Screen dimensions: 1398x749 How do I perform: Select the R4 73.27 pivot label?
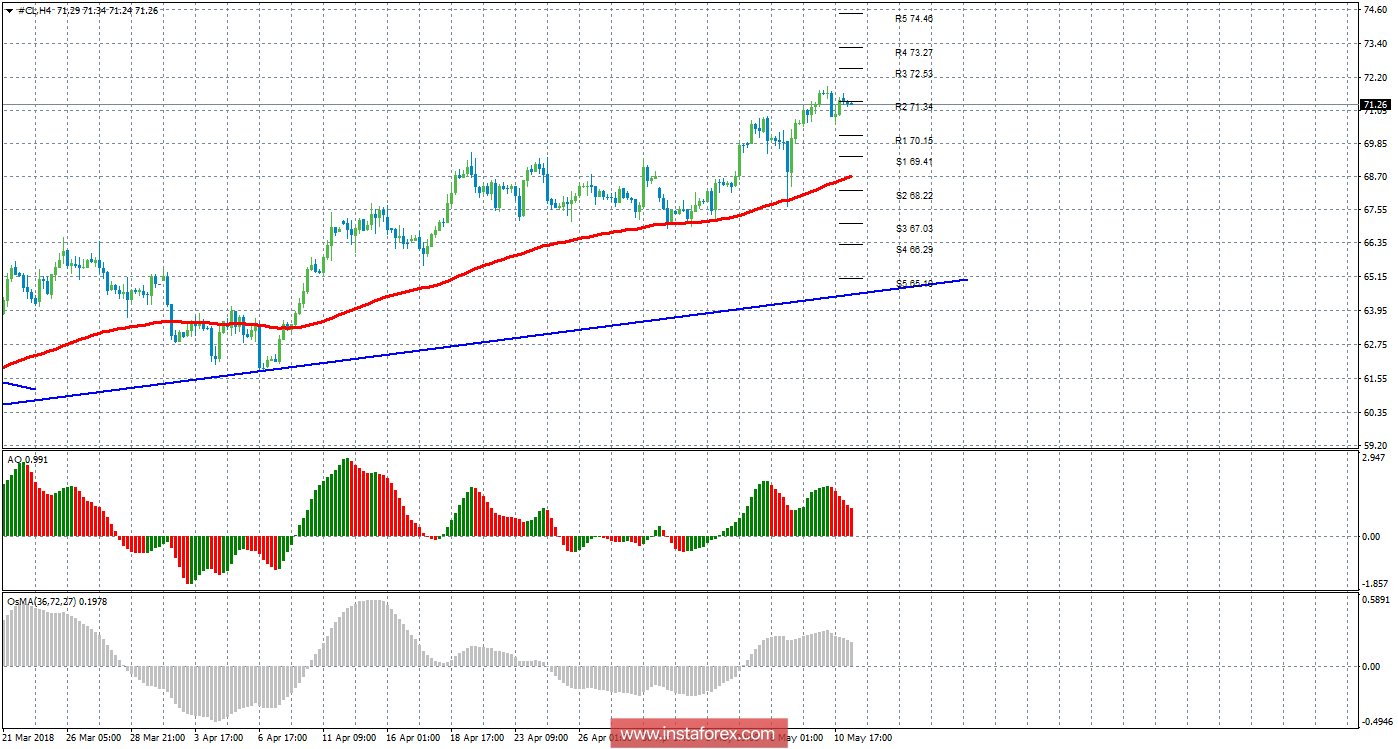914,52
